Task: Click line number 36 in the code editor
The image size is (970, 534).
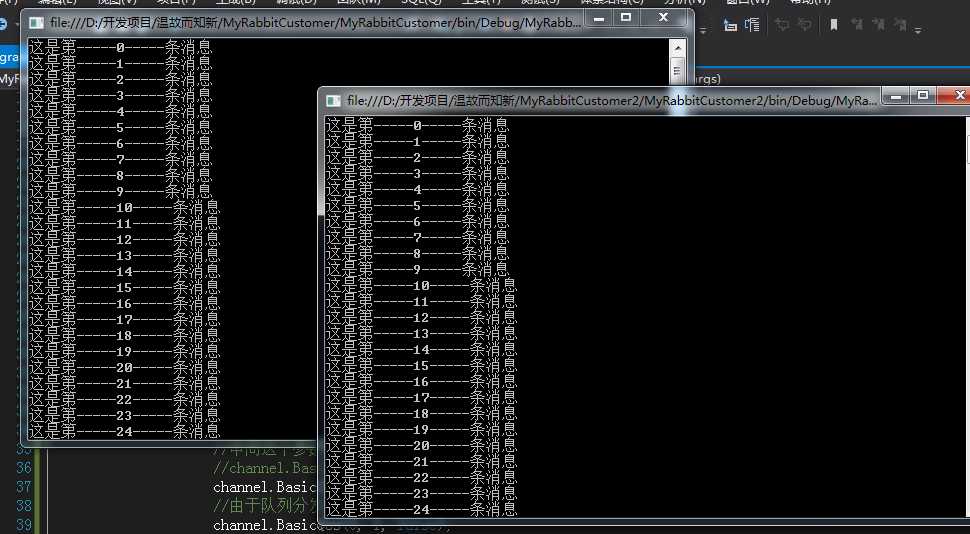Action: (24, 468)
